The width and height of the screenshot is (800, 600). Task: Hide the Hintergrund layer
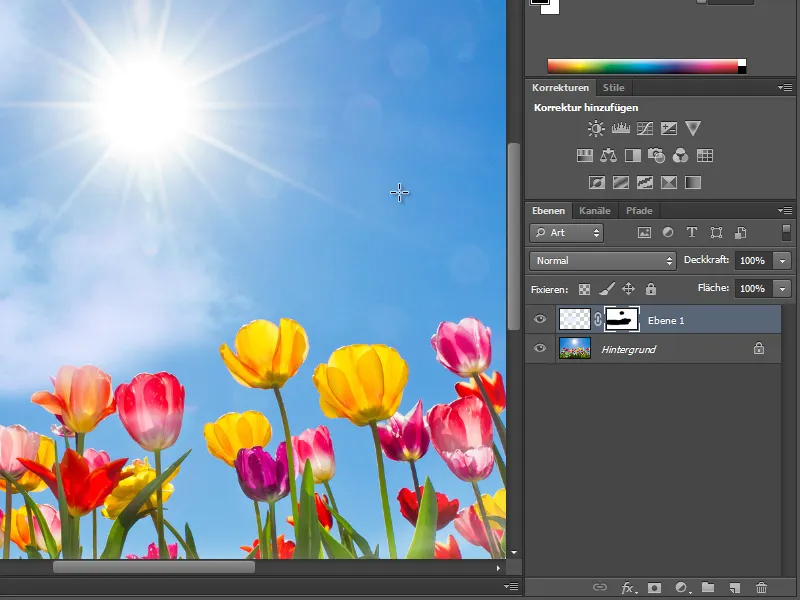click(540, 348)
